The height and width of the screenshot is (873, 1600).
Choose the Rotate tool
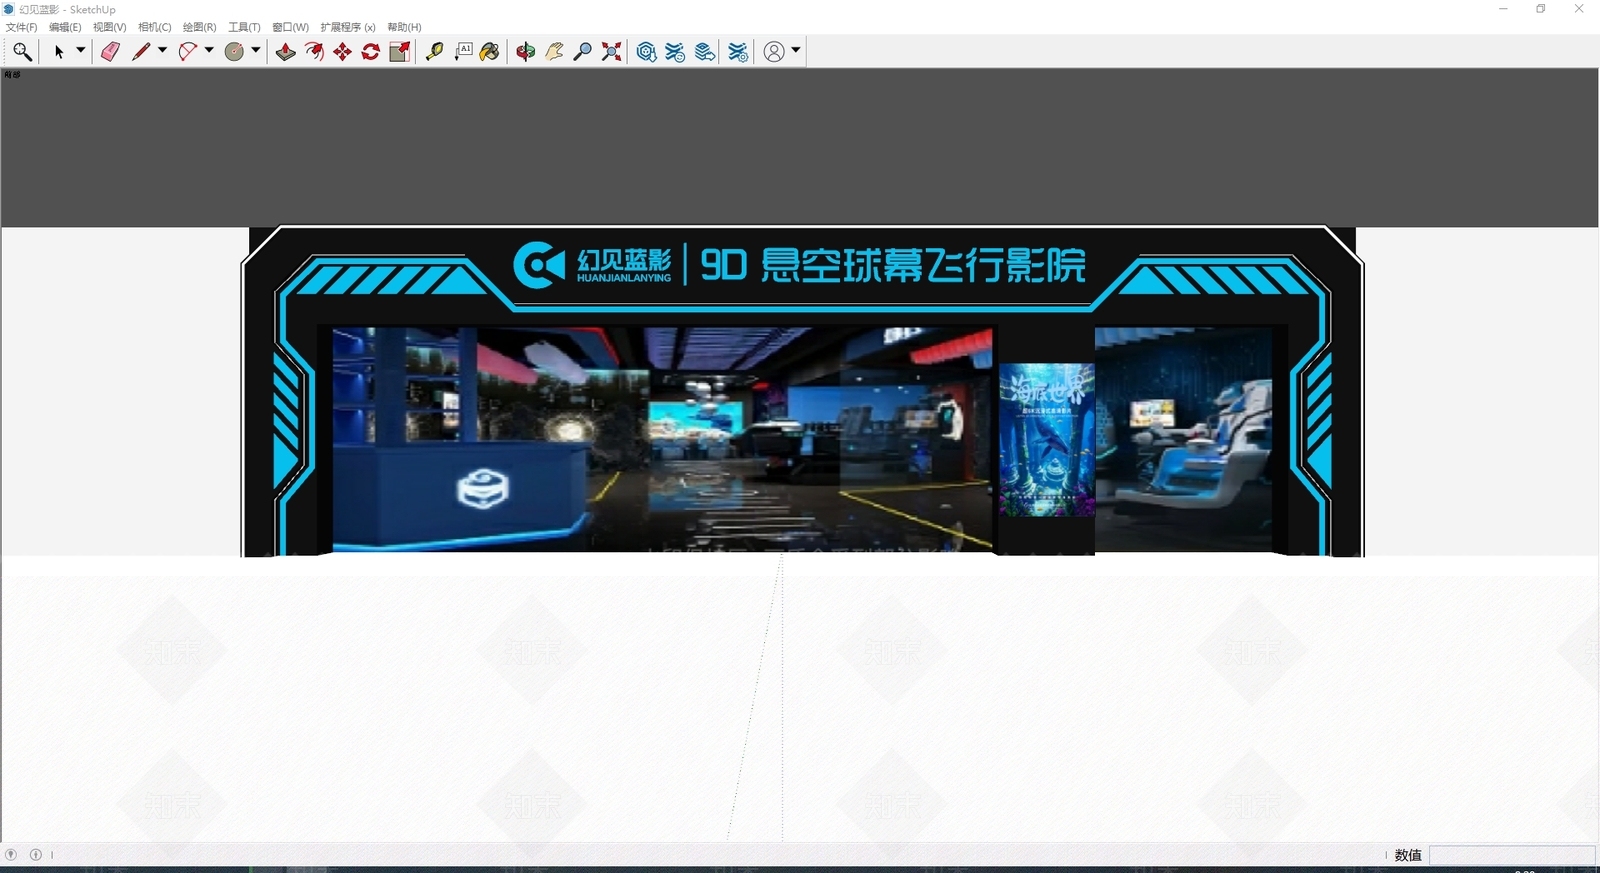click(370, 52)
